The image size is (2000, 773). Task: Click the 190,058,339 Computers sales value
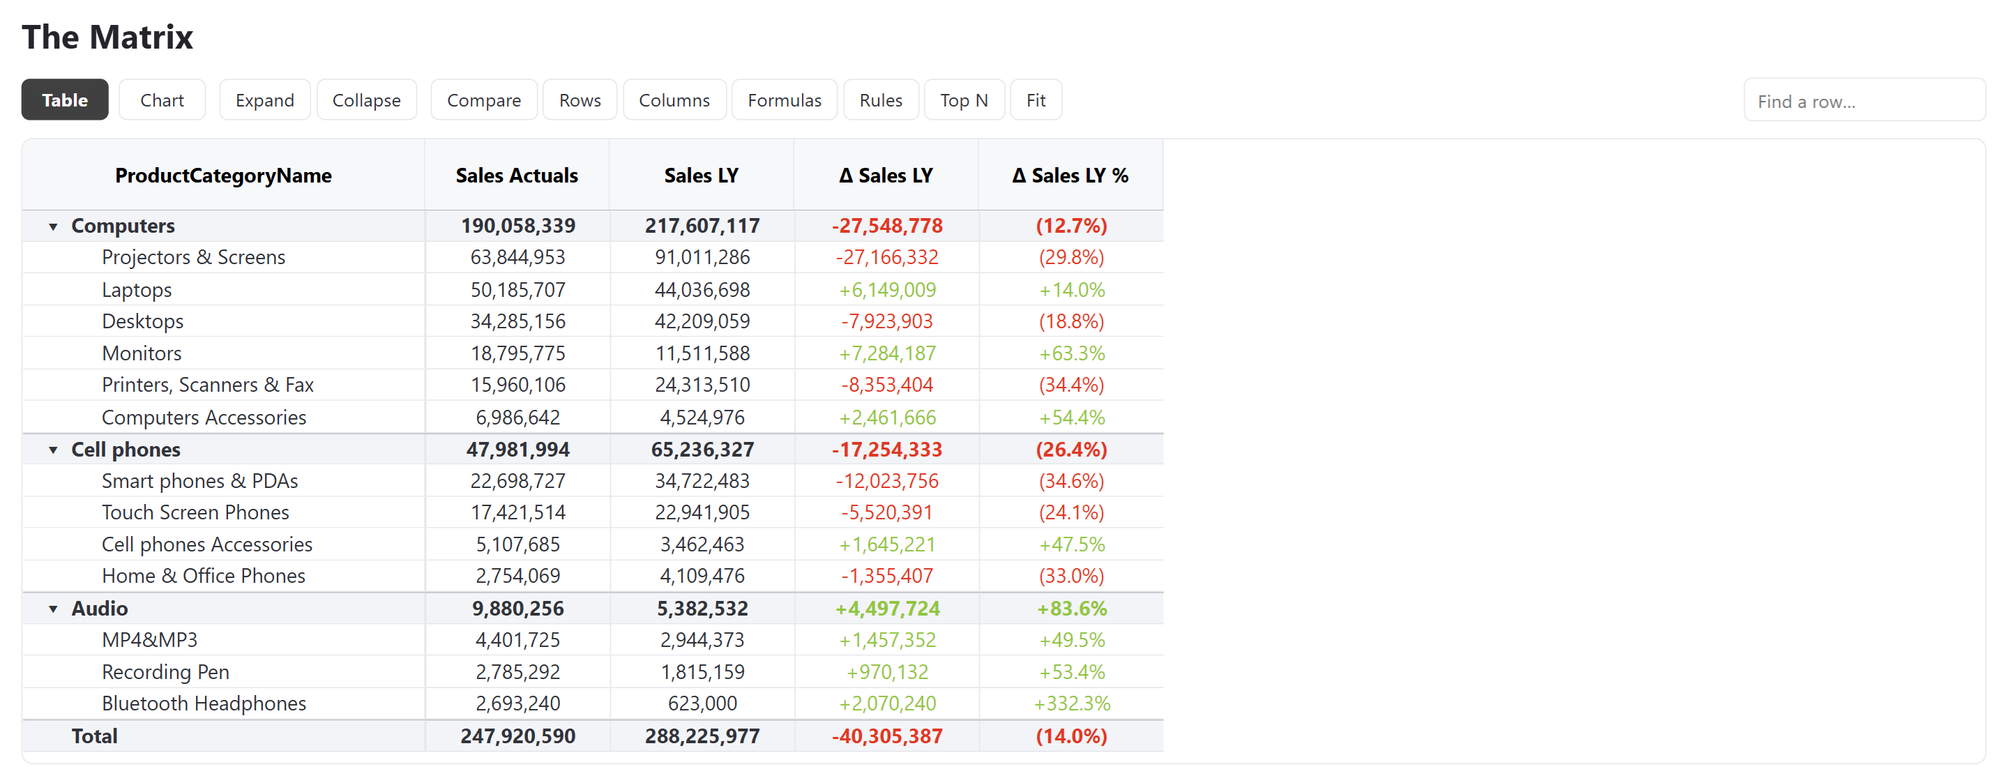coord(518,226)
